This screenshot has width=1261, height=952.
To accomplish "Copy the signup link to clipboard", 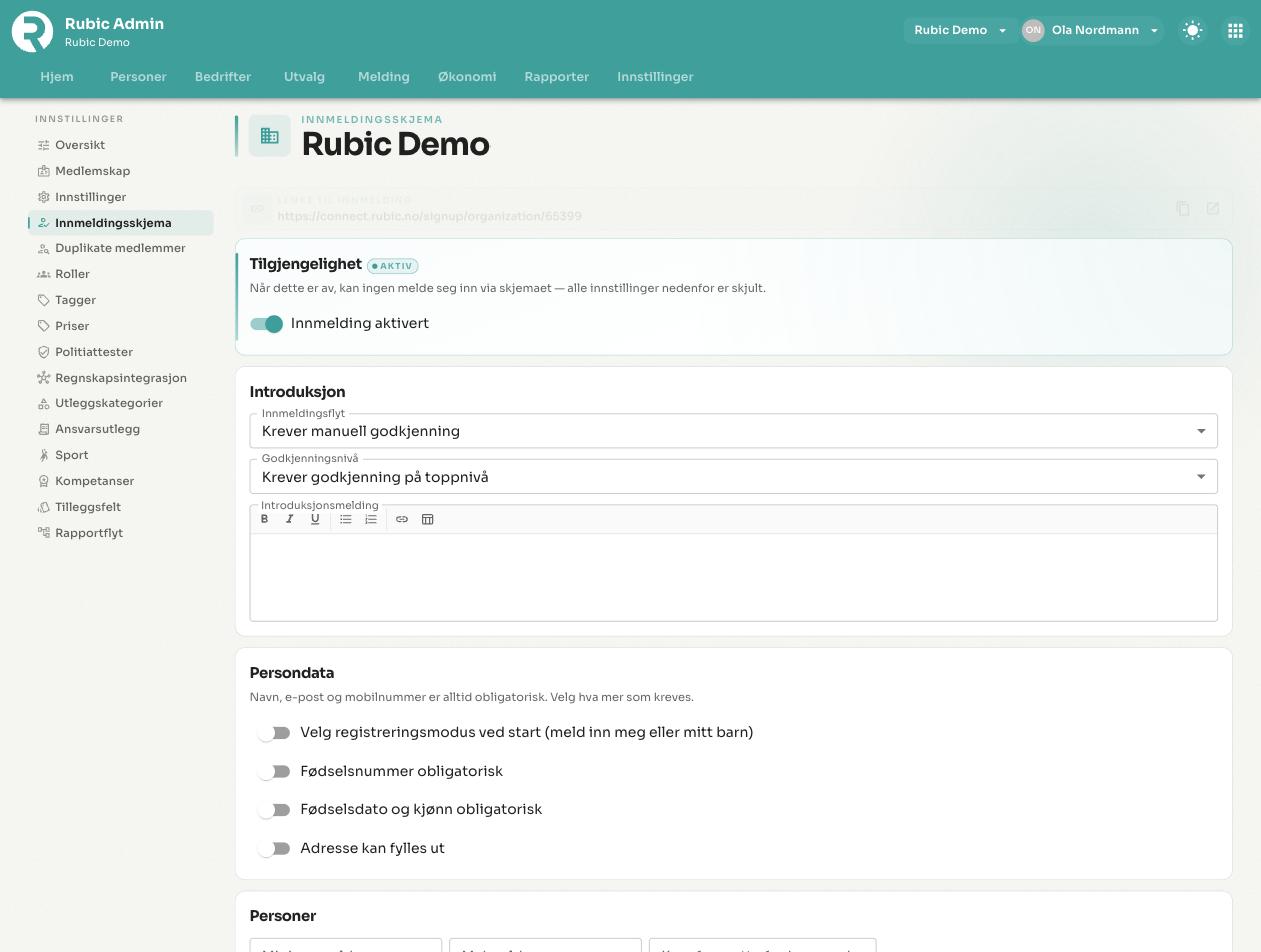I will point(1183,208).
